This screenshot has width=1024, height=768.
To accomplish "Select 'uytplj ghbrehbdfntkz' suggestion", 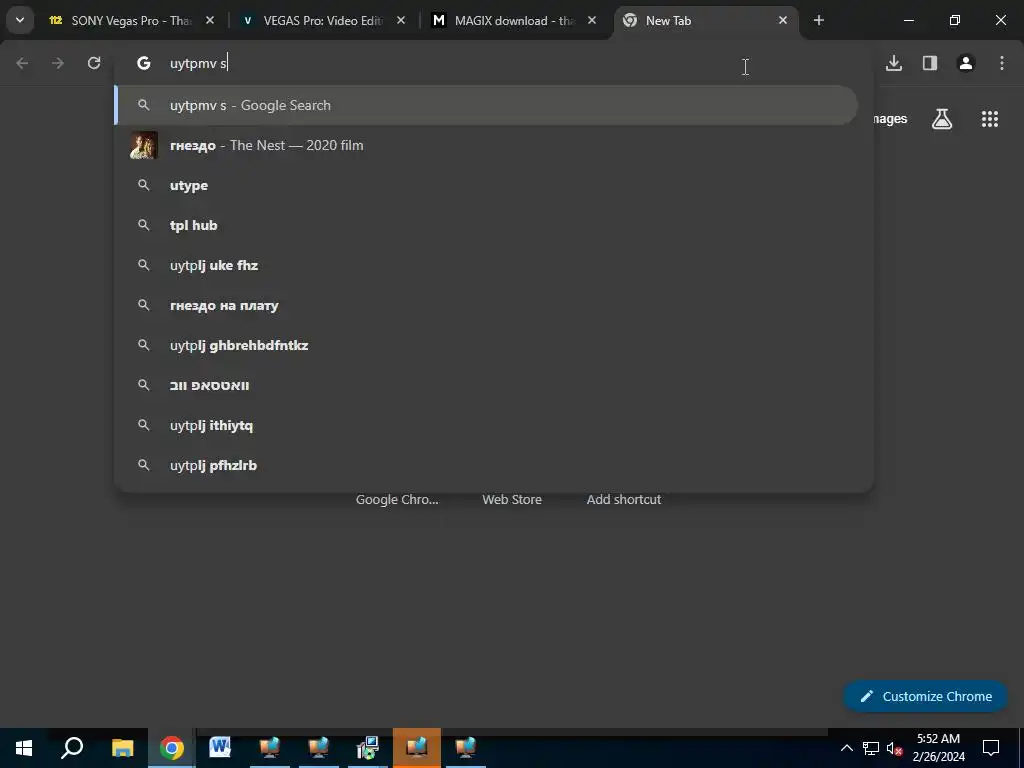I will coord(486,345).
